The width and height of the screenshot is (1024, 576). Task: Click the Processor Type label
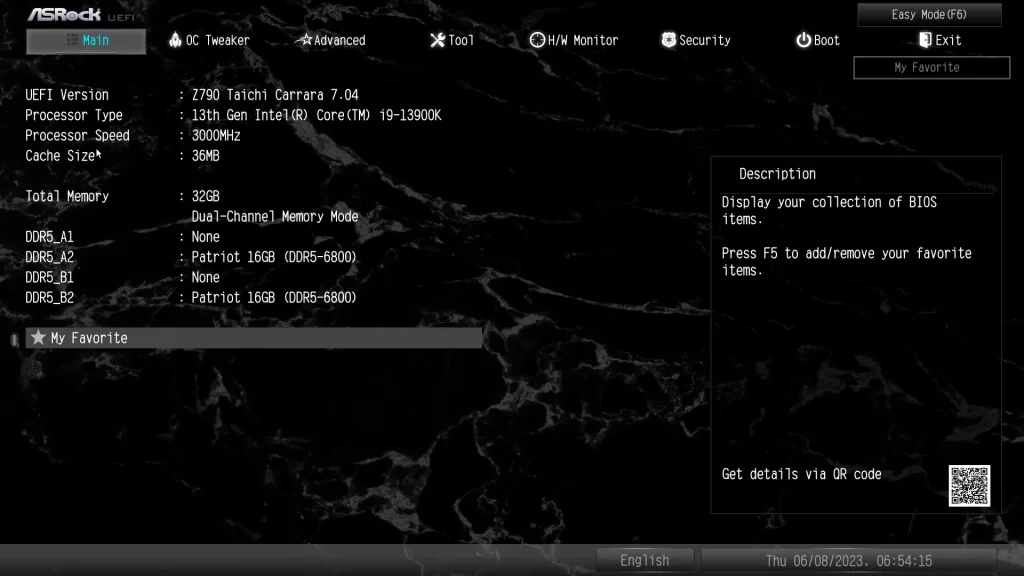(74, 116)
